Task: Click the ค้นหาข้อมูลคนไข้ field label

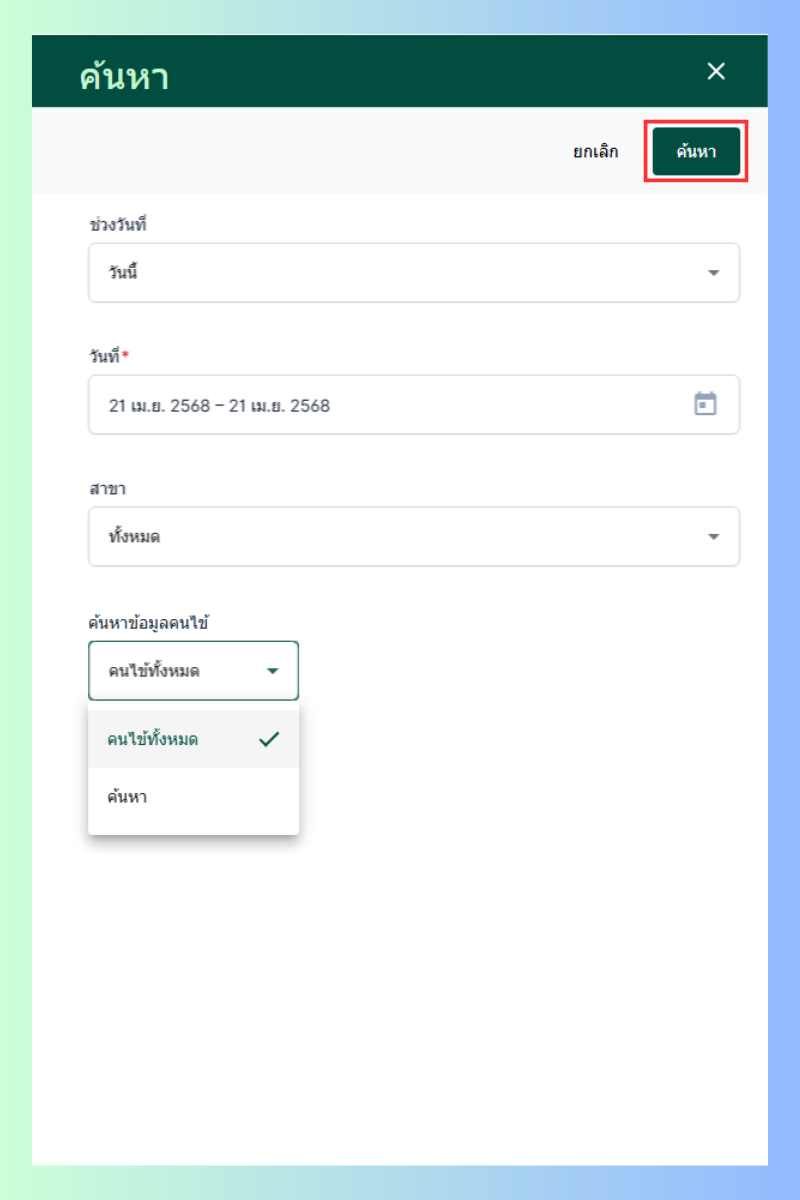Action: tap(148, 623)
